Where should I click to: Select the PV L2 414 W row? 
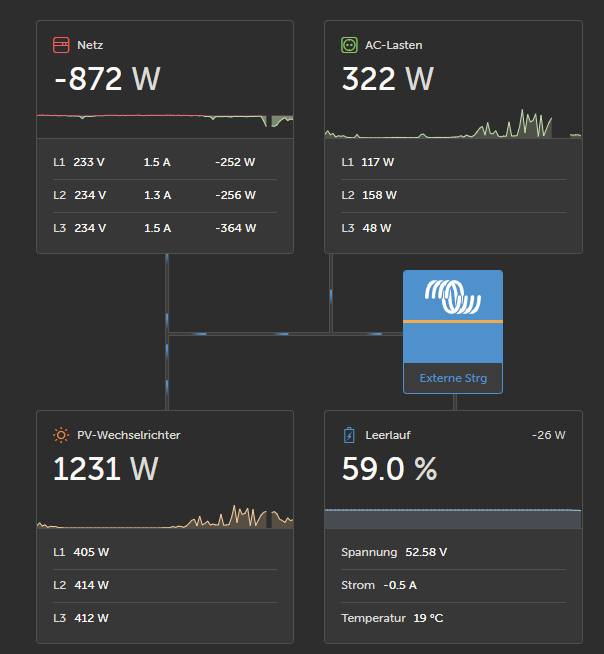(165, 585)
